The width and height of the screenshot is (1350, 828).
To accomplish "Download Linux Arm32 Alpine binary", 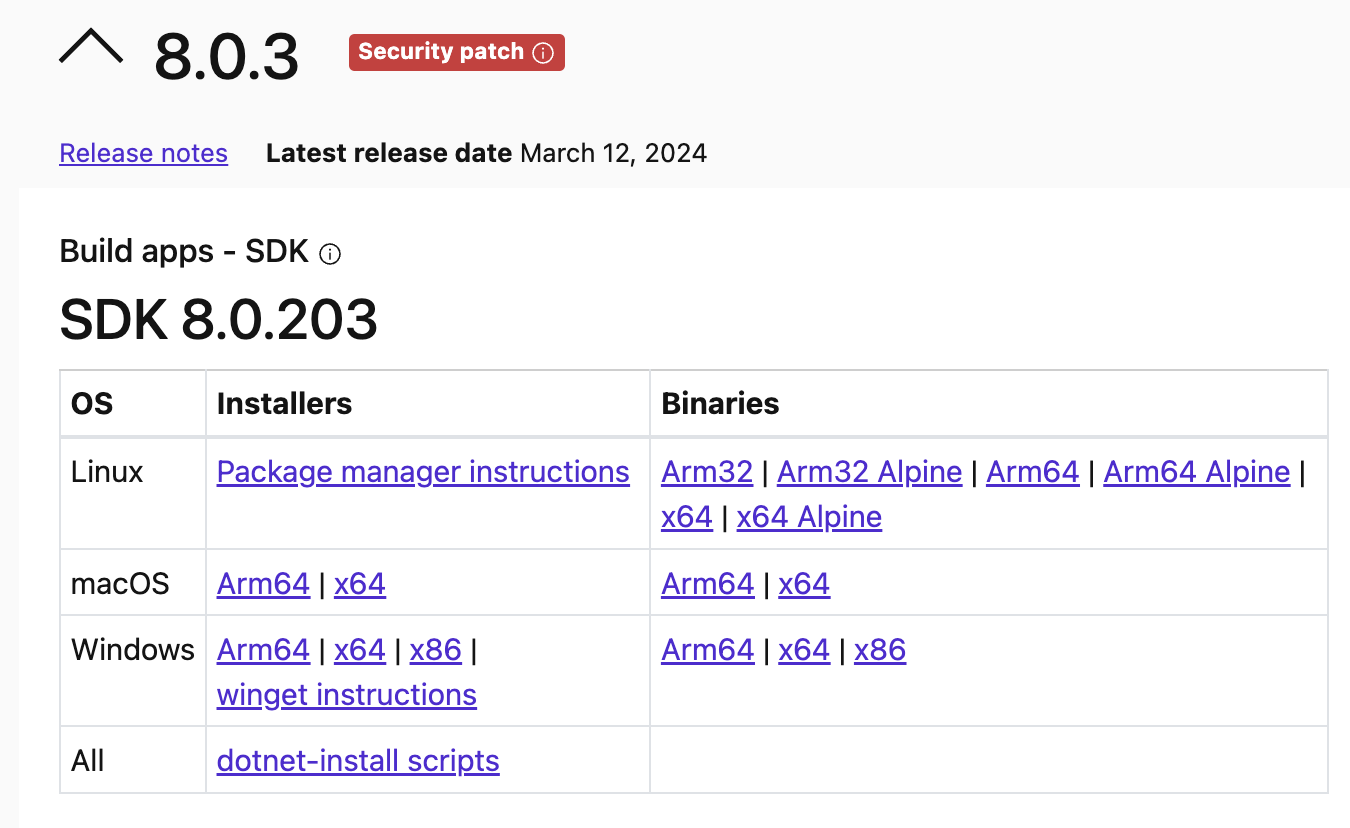I will [x=870, y=472].
